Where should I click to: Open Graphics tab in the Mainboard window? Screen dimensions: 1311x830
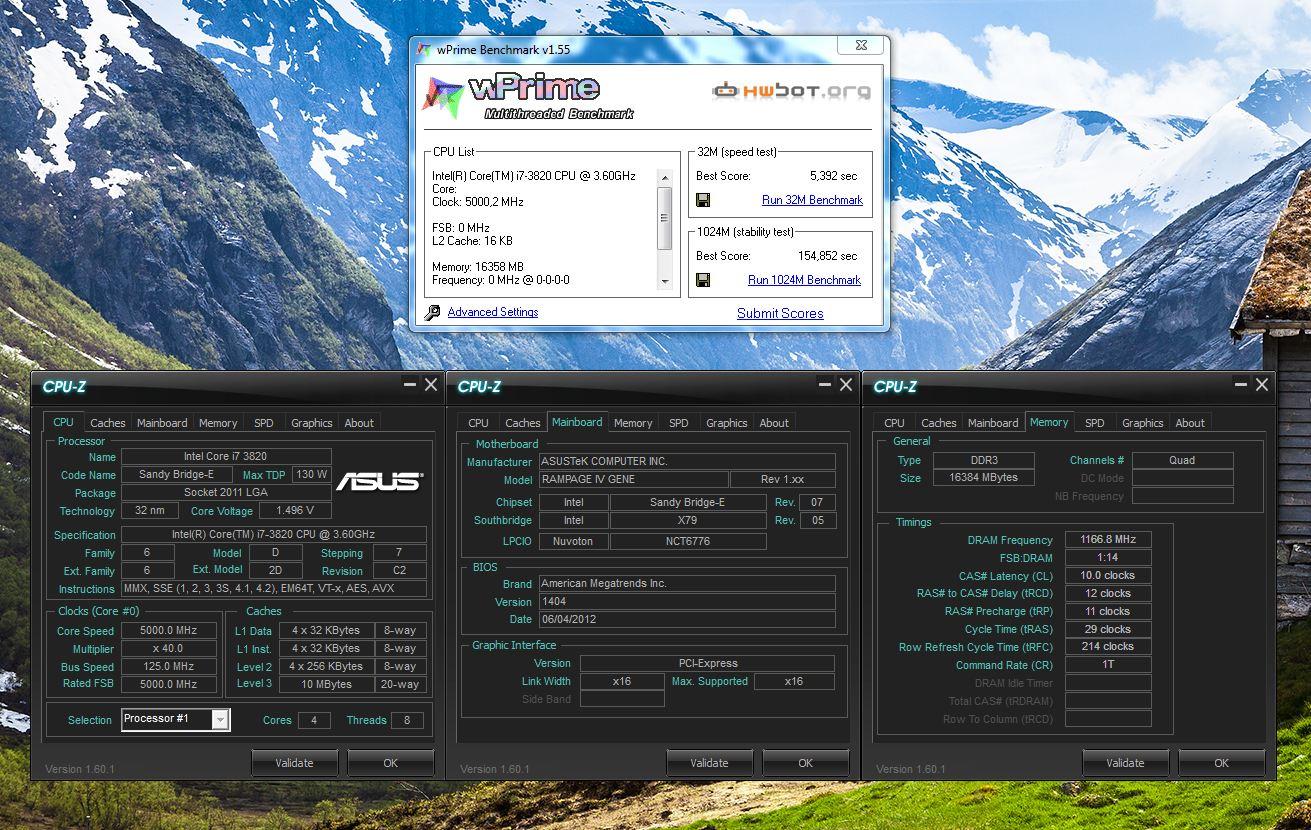pos(727,423)
